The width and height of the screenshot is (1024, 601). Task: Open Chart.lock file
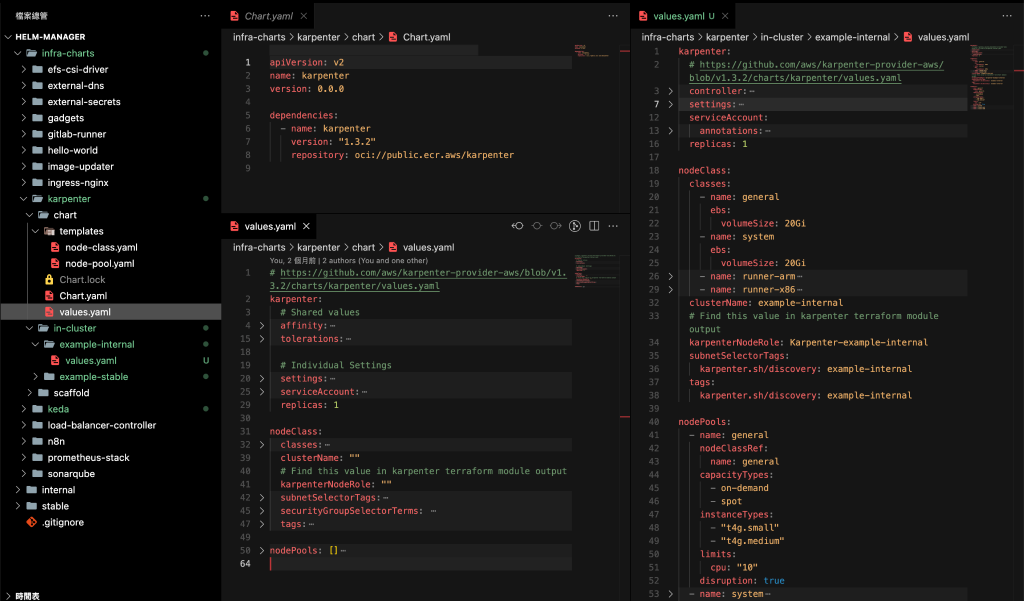[82, 280]
